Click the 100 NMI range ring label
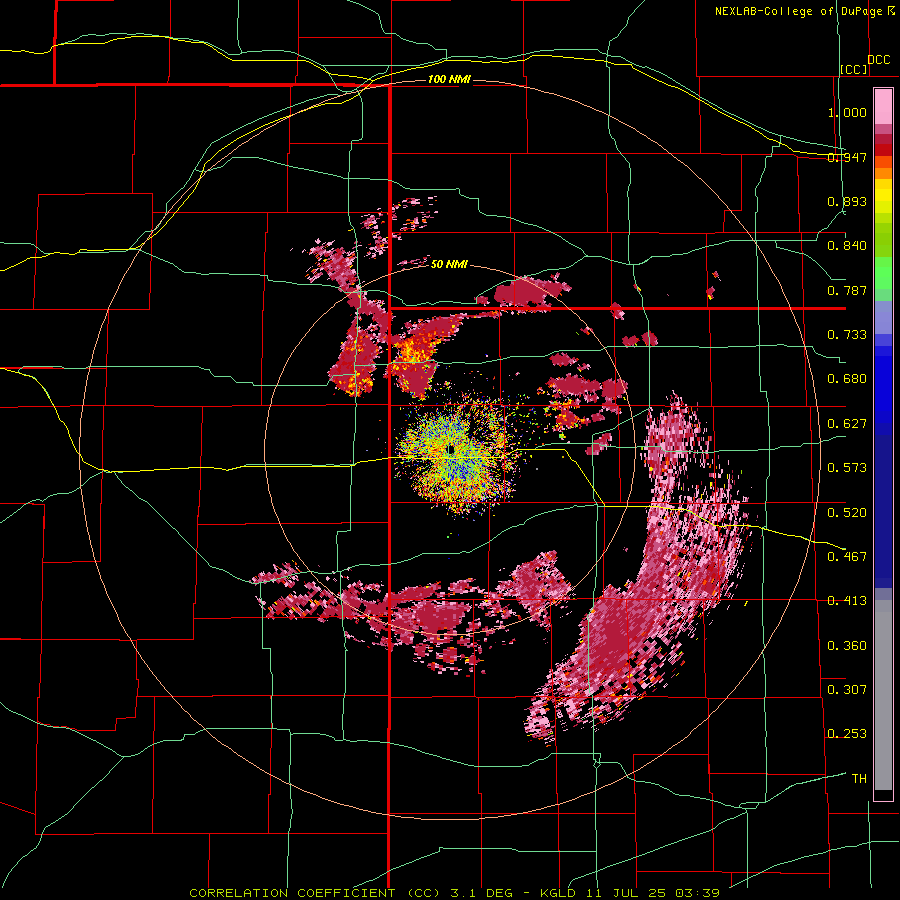Image resolution: width=900 pixels, height=900 pixels. click(x=449, y=79)
